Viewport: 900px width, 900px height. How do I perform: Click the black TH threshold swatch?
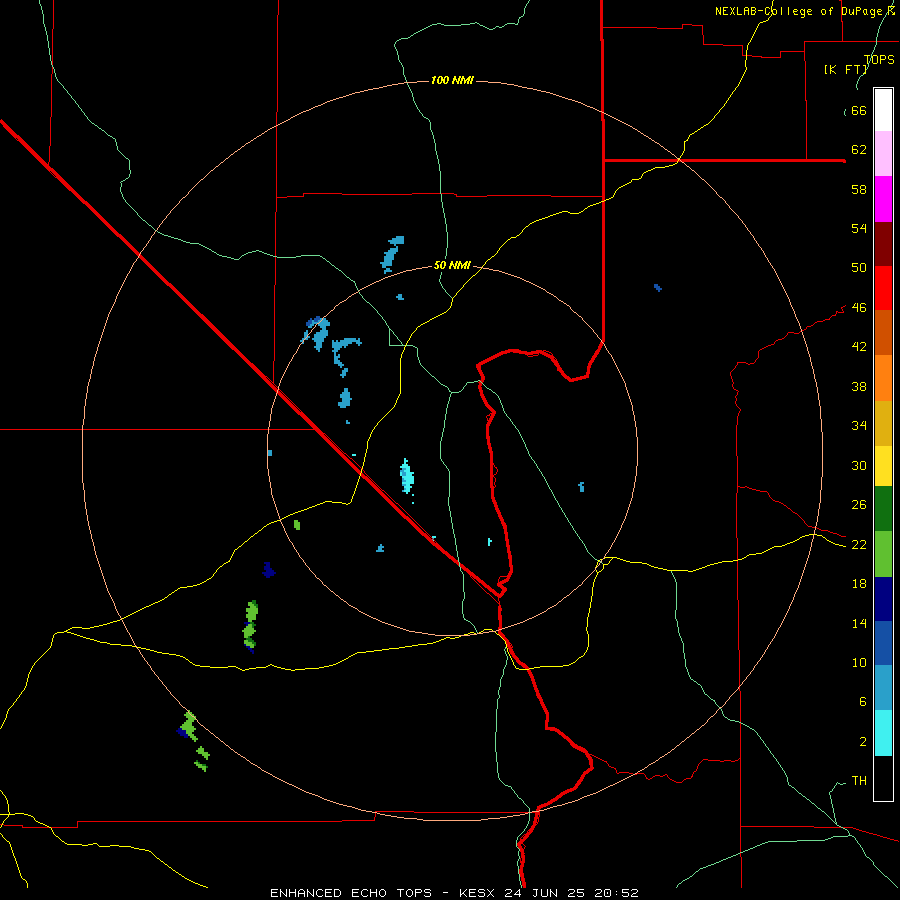click(x=883, y=778)
